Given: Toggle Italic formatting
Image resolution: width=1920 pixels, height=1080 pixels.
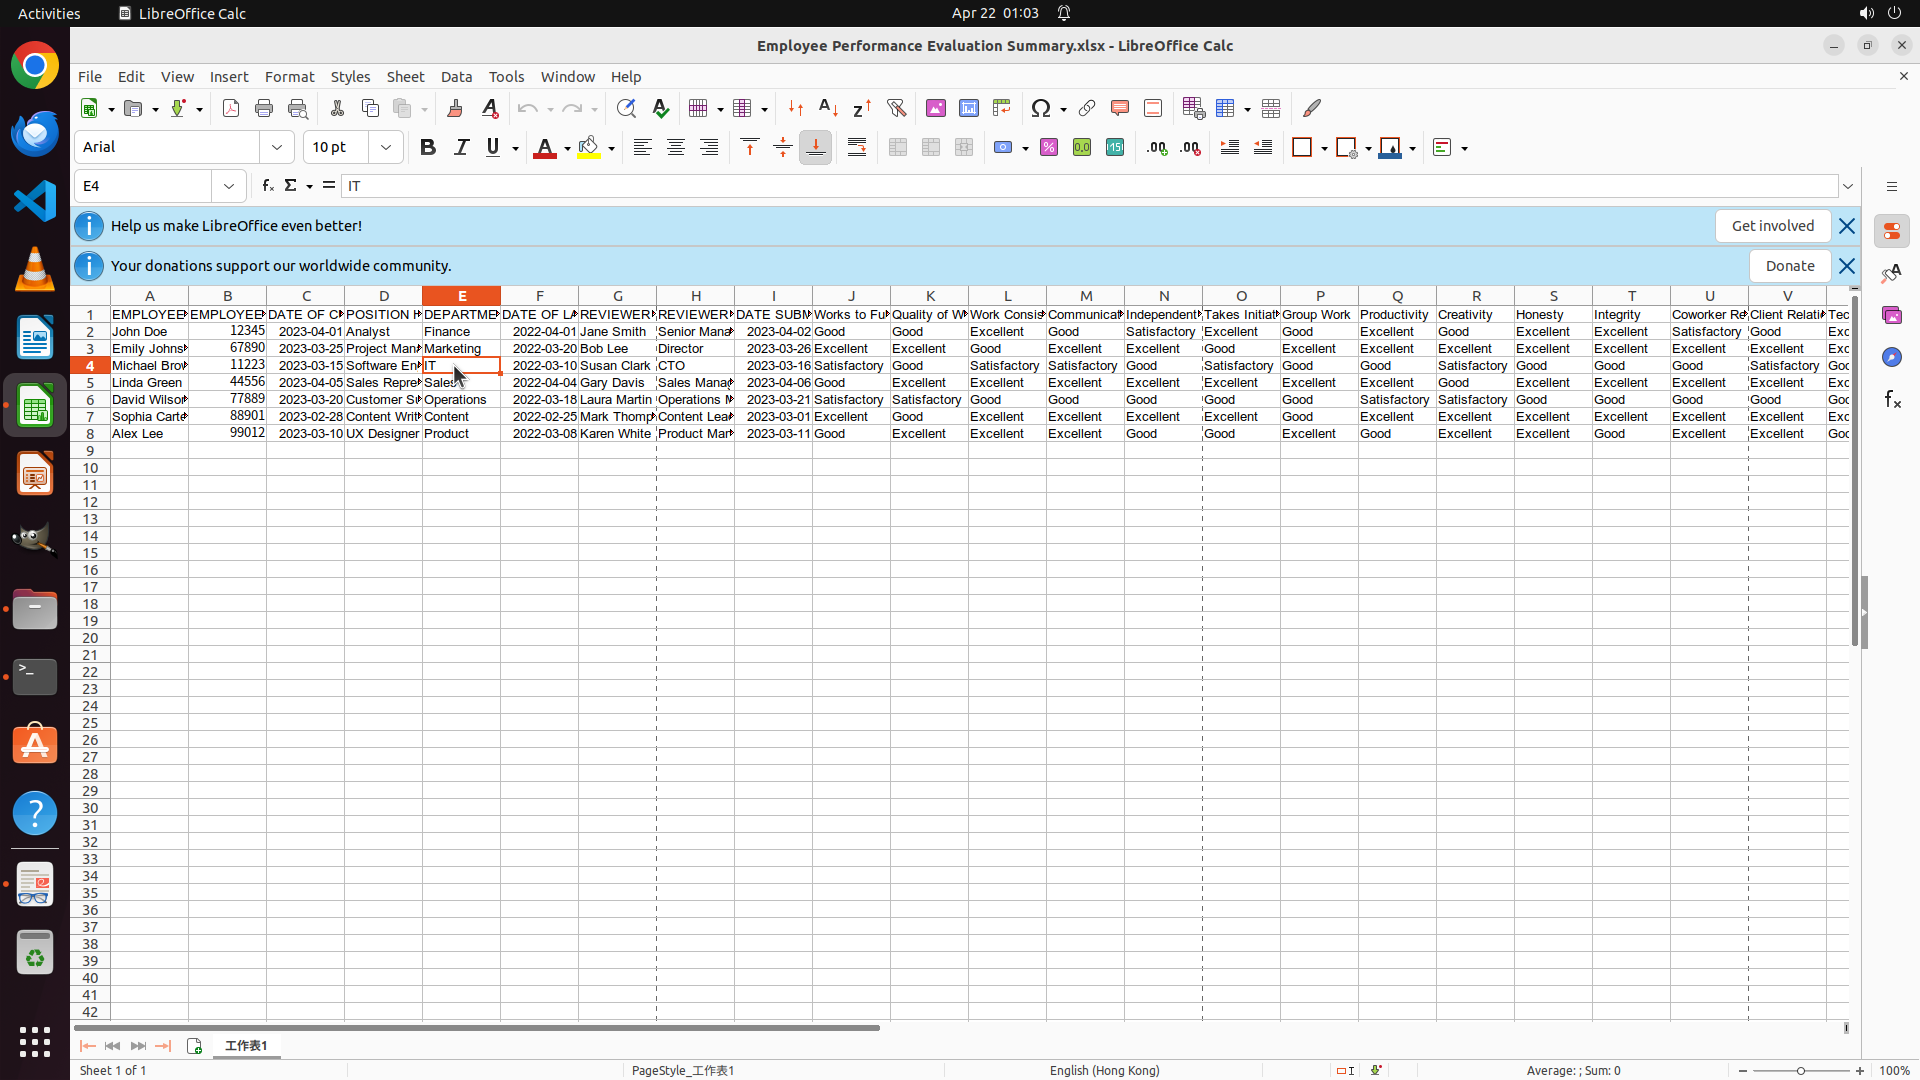Looking at the screenshot, I should click(461, 147).
